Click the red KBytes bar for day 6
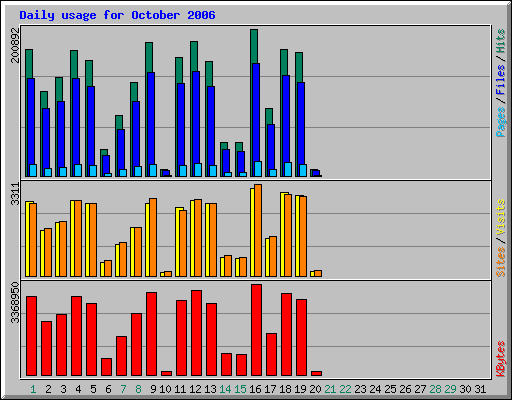512x400 pixels. 106,367
